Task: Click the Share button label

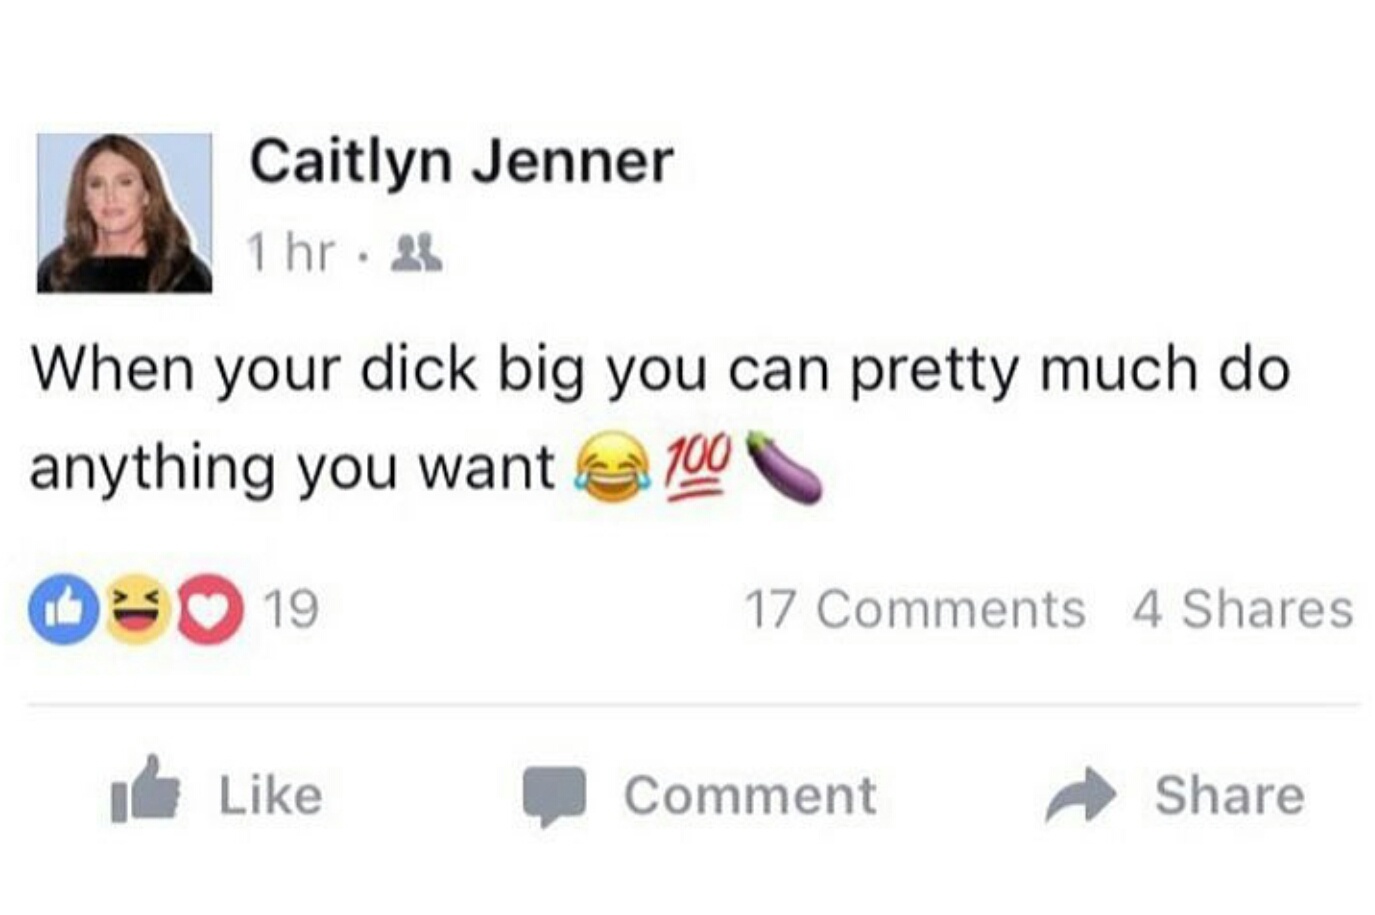Action: (x=1230, y=796)
